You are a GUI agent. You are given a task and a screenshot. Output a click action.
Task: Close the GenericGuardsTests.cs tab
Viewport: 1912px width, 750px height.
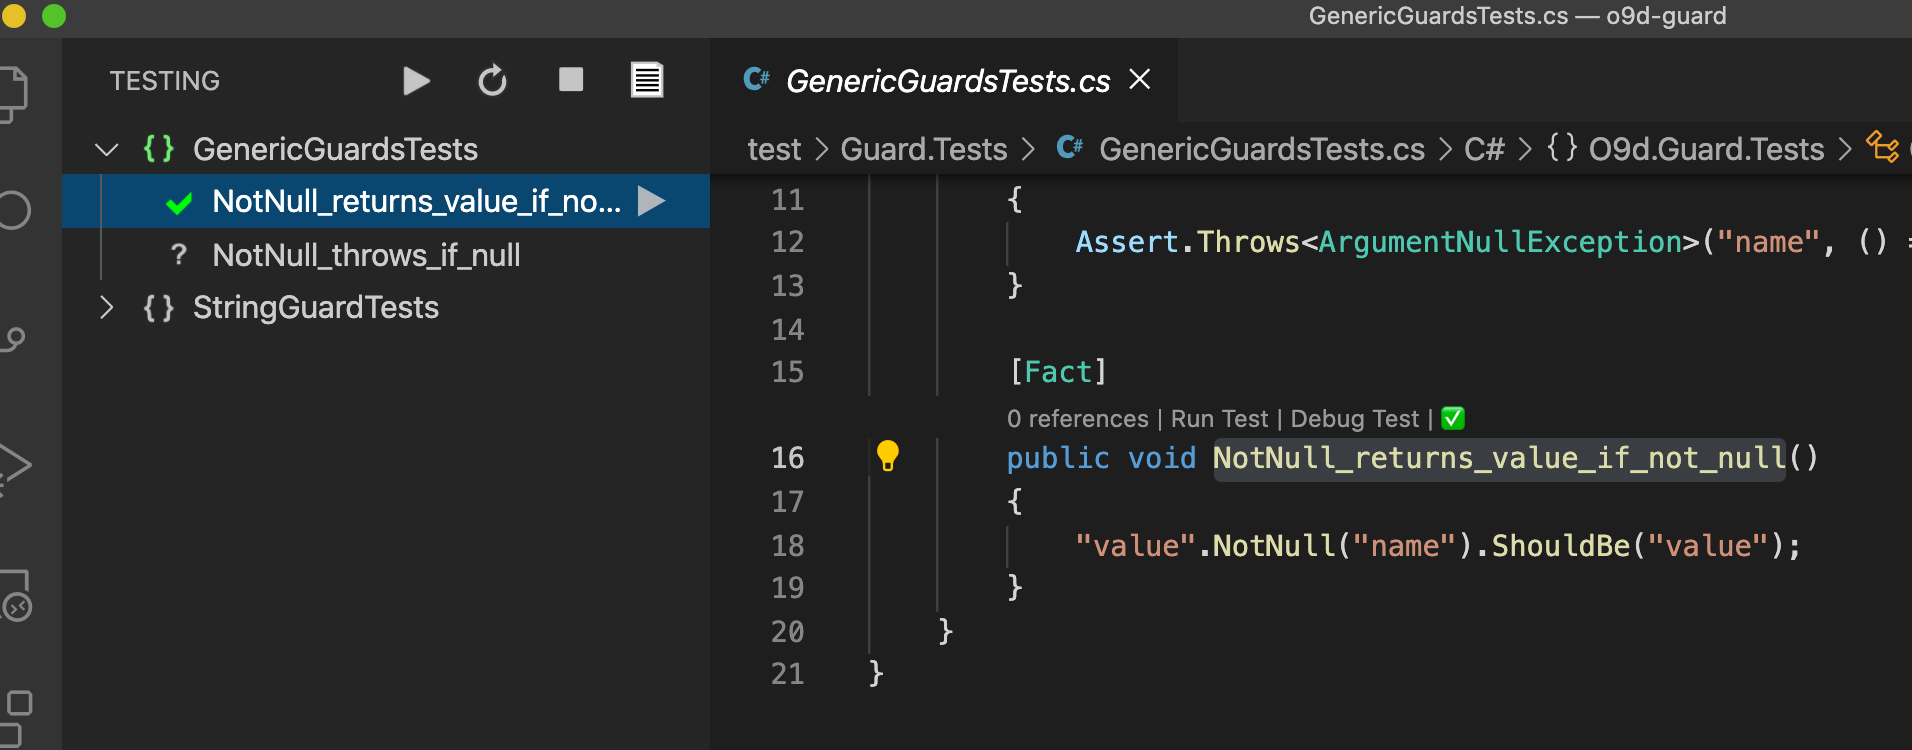[1140, 80]
